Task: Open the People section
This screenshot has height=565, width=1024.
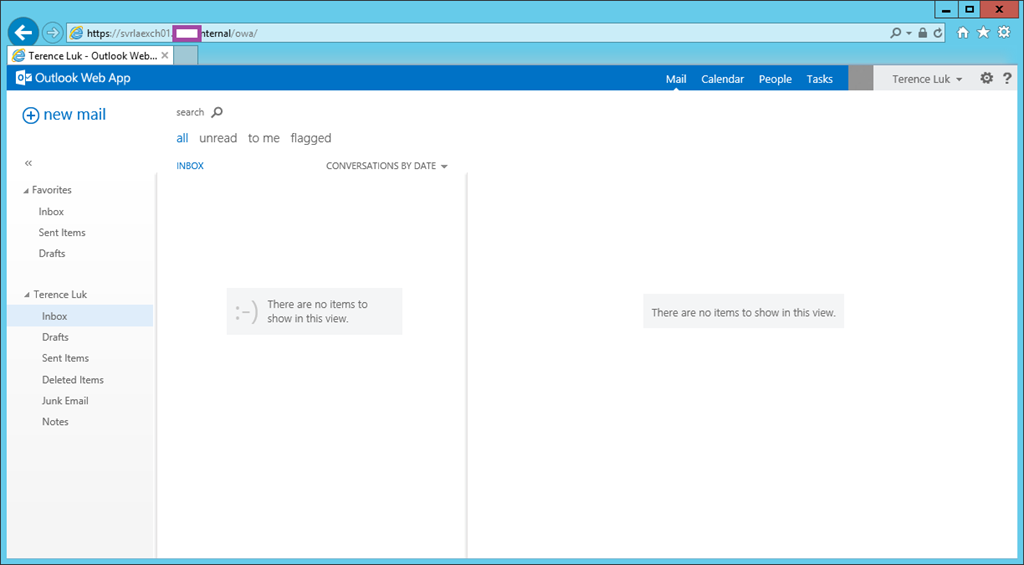Action: pyautogui.click(x=775, y=79)
